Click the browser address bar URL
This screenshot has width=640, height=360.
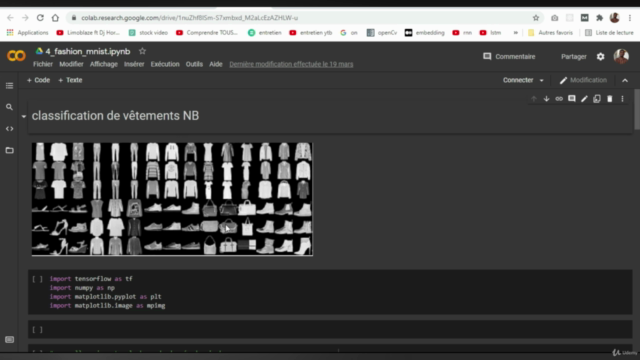pos(189,18)
